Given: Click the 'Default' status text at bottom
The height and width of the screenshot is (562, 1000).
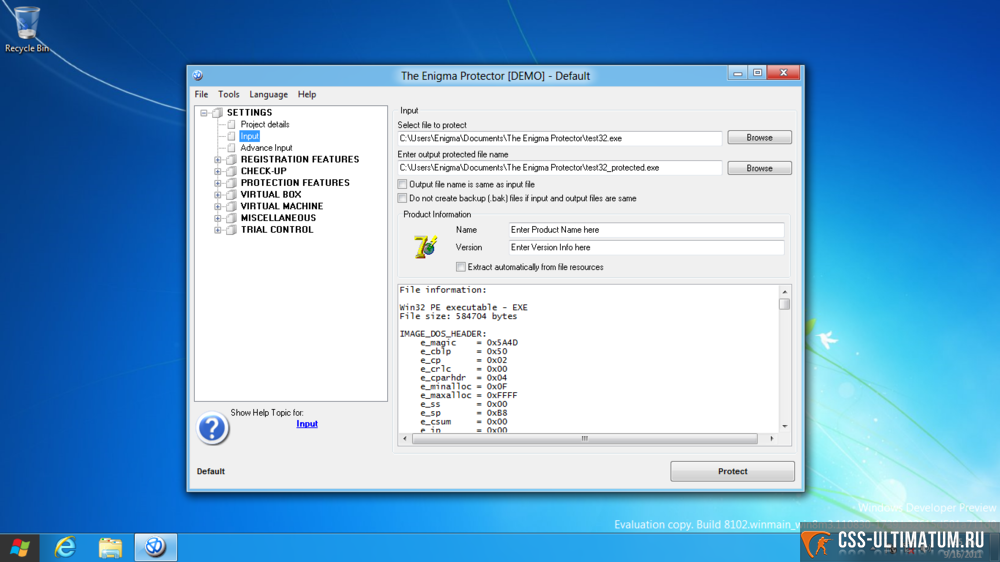Looking at the screenshot, I should tap(210, 471).
